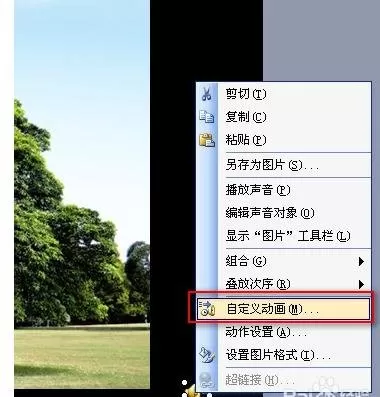Select 播放声音(P) menu entry
Viewport: 380px width, 397px height.
pyautogui.click(x=283, y=190)
